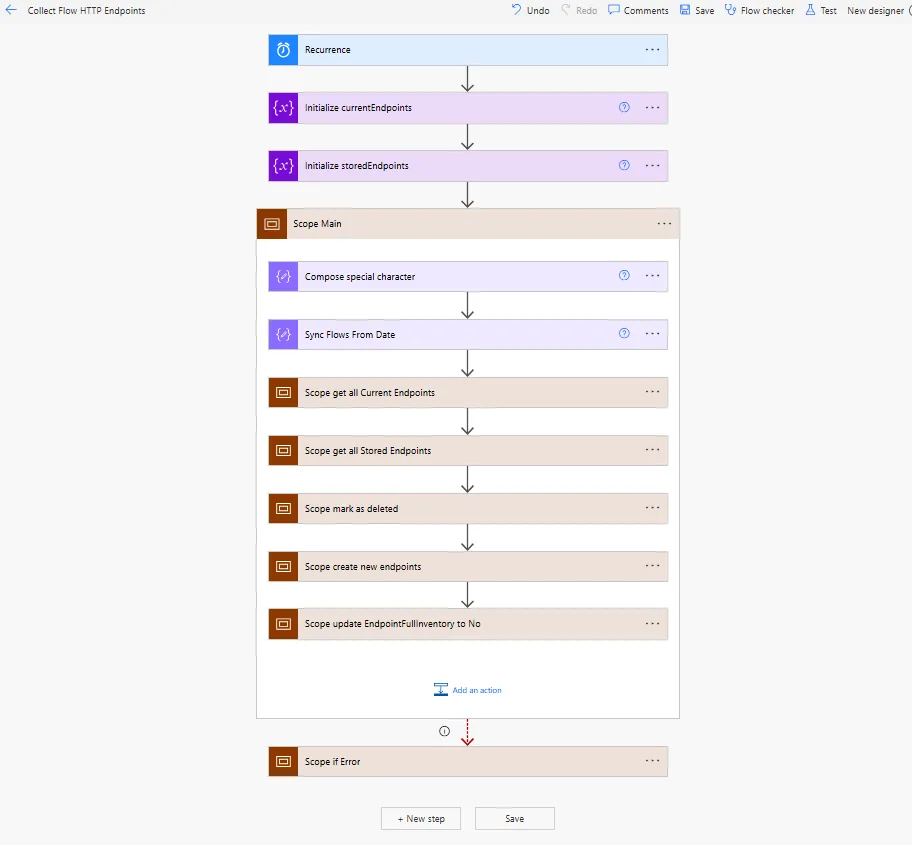Click the Scope mark as deleted icon
Screen dimensions: 912x845
tap(283, 508)
